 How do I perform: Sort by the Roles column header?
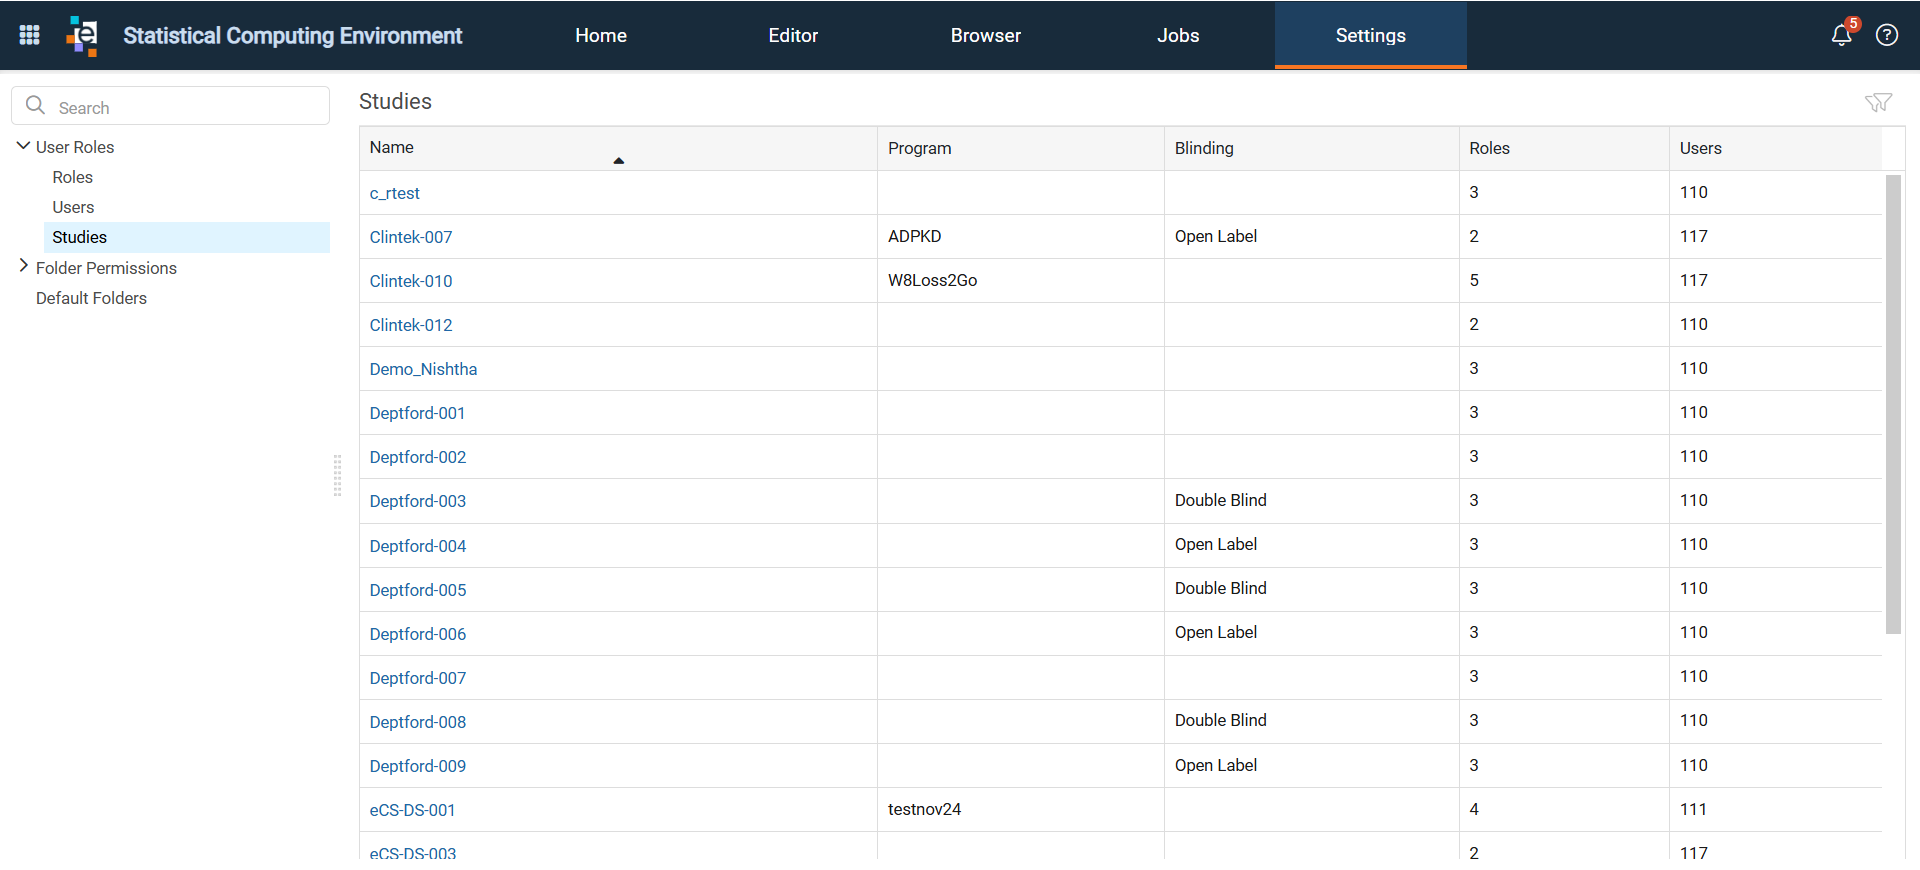pyautogui.click(x=1564, y=148)
